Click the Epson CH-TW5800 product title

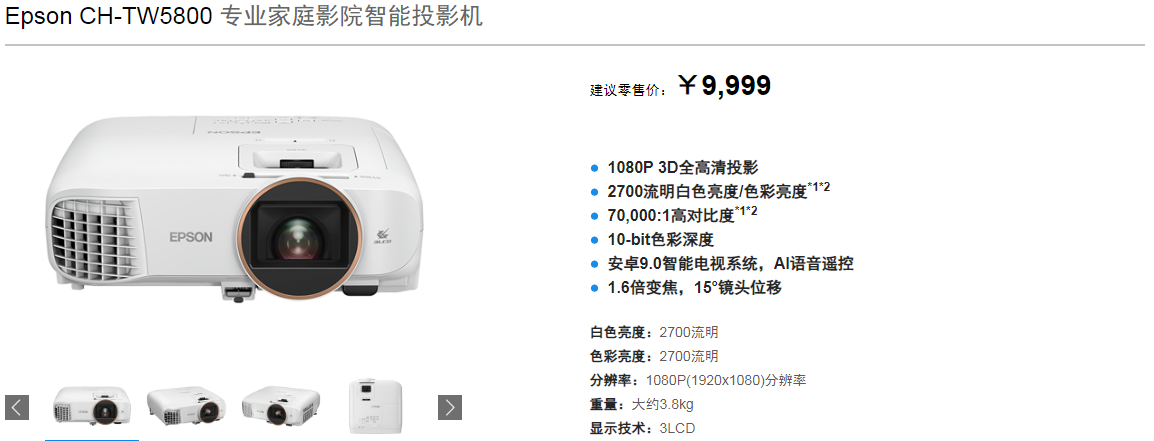tap(244, 16)
